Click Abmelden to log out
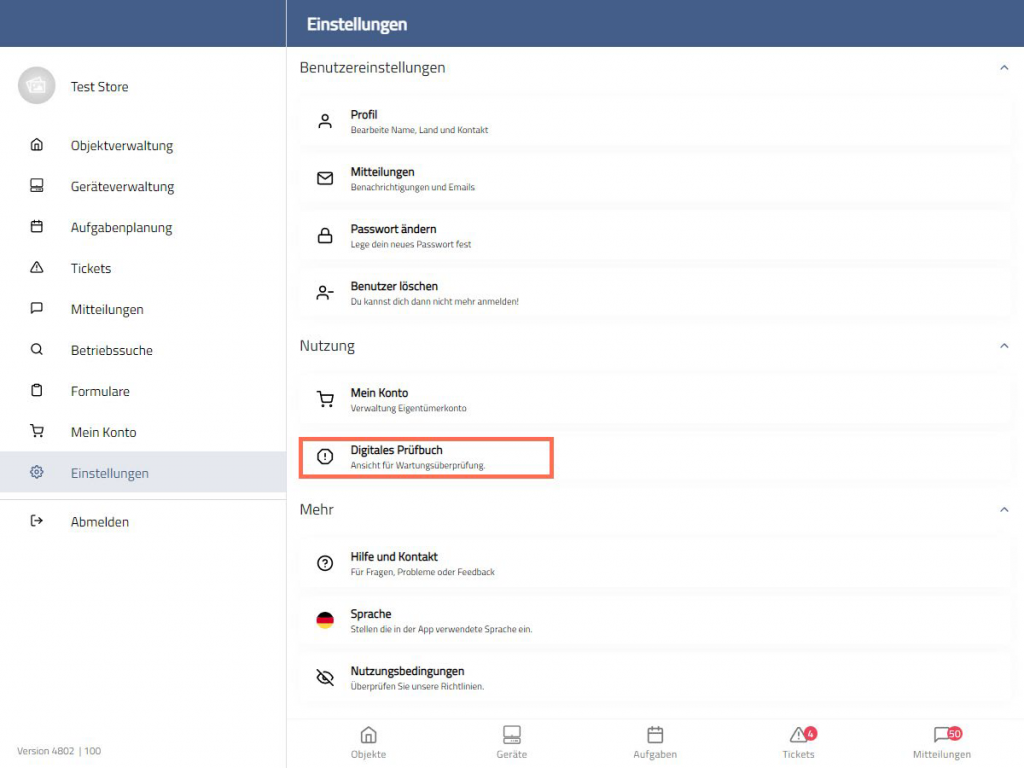1024x768 pixels. [x=99, y=522]
